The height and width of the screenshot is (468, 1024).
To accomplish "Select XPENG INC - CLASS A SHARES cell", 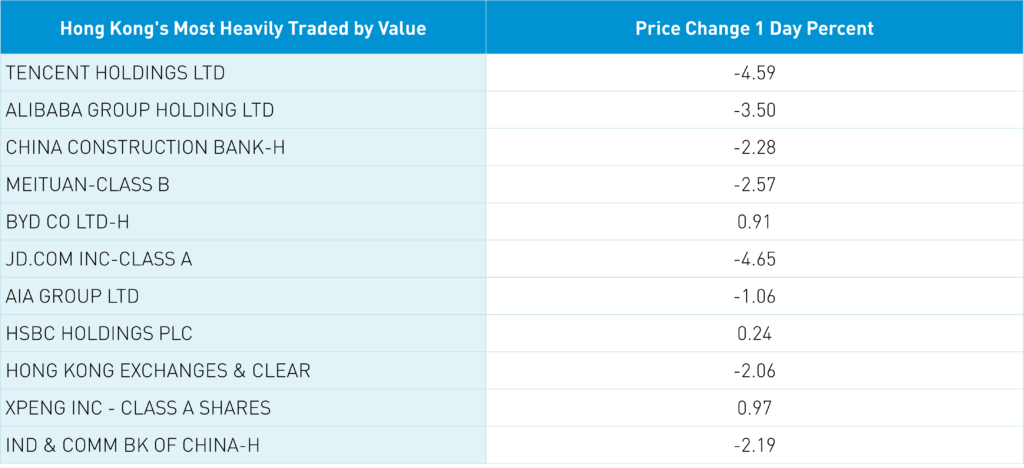I will click(138, 408).
